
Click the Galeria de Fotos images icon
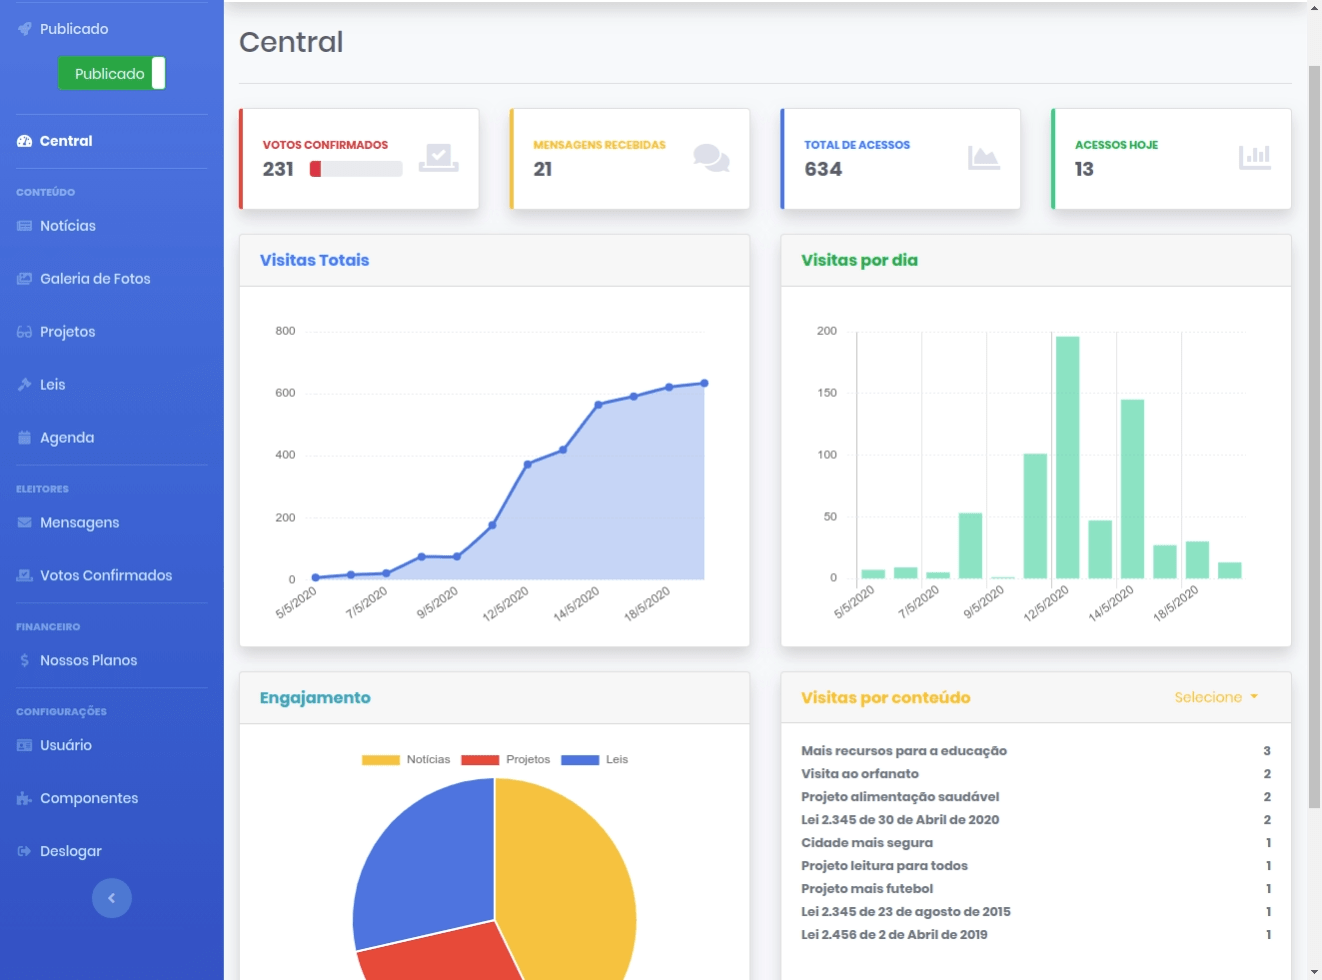click(24, 279)
